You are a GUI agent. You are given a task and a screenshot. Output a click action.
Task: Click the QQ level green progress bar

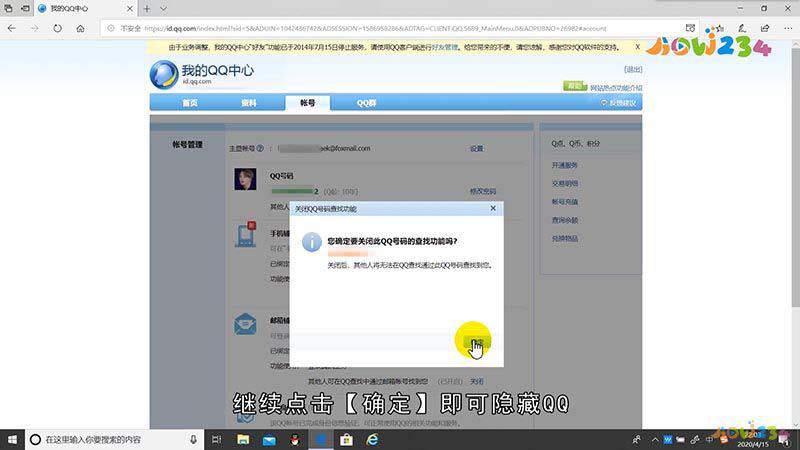point(293,191)
